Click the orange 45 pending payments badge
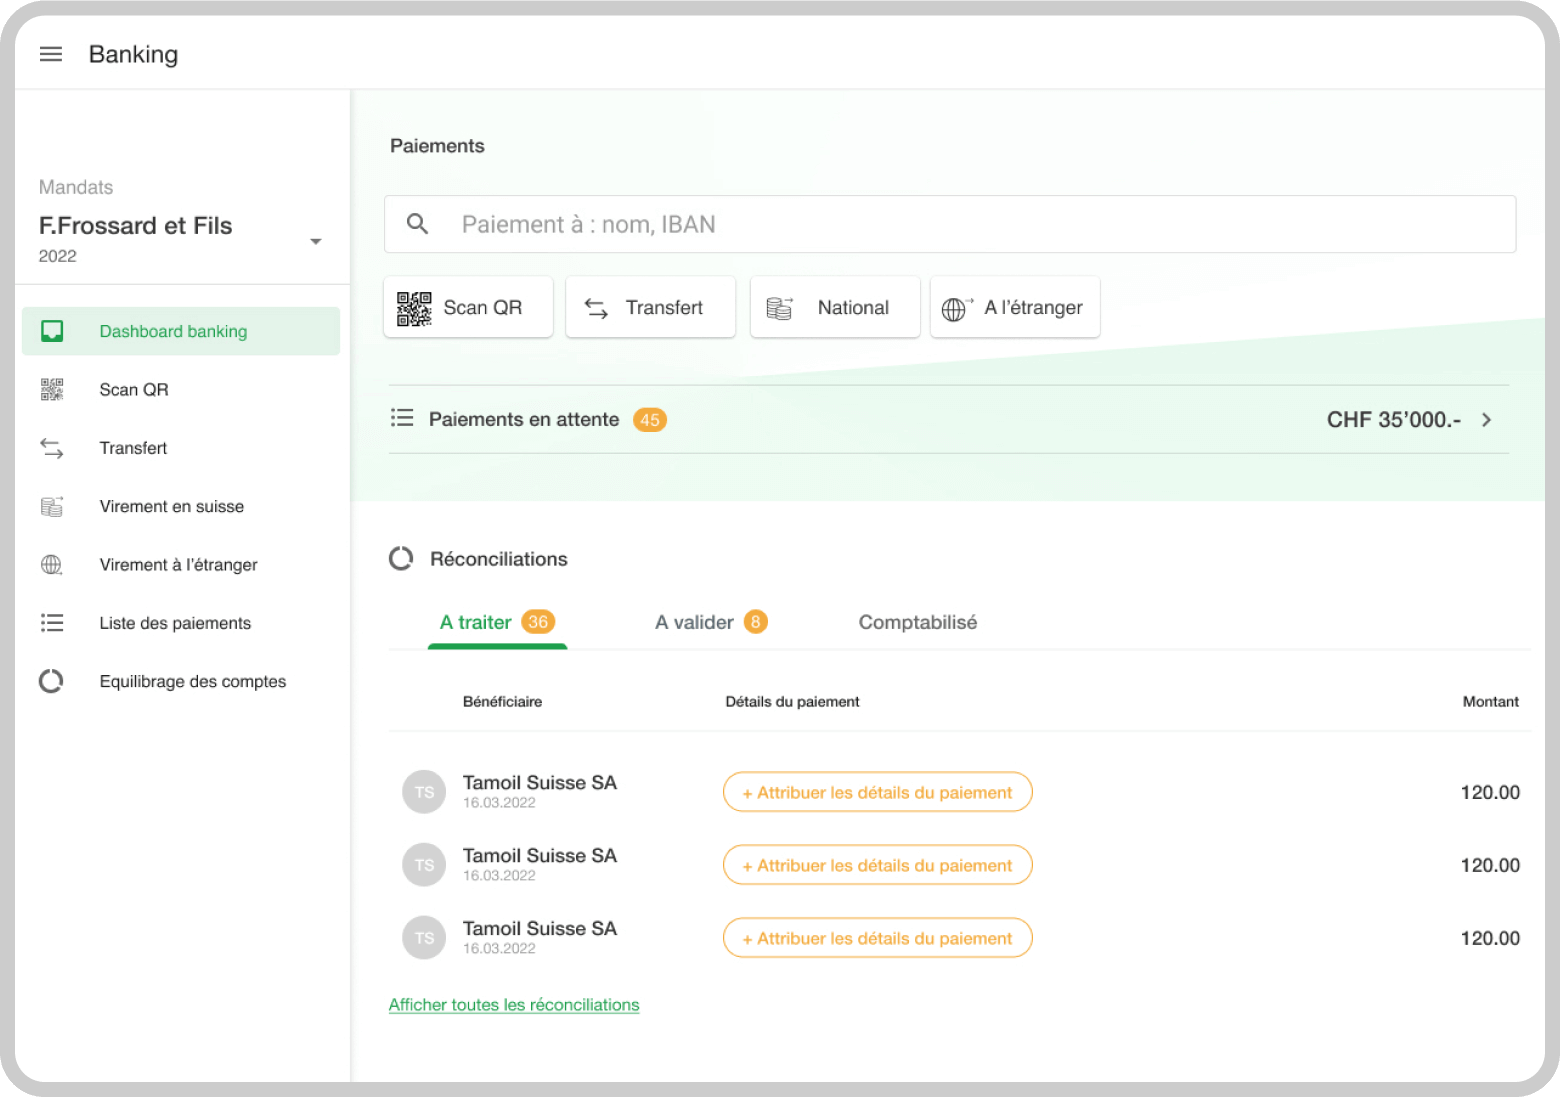The height and width of the screenshot is (1097, 1560). (x=650, y=419)
